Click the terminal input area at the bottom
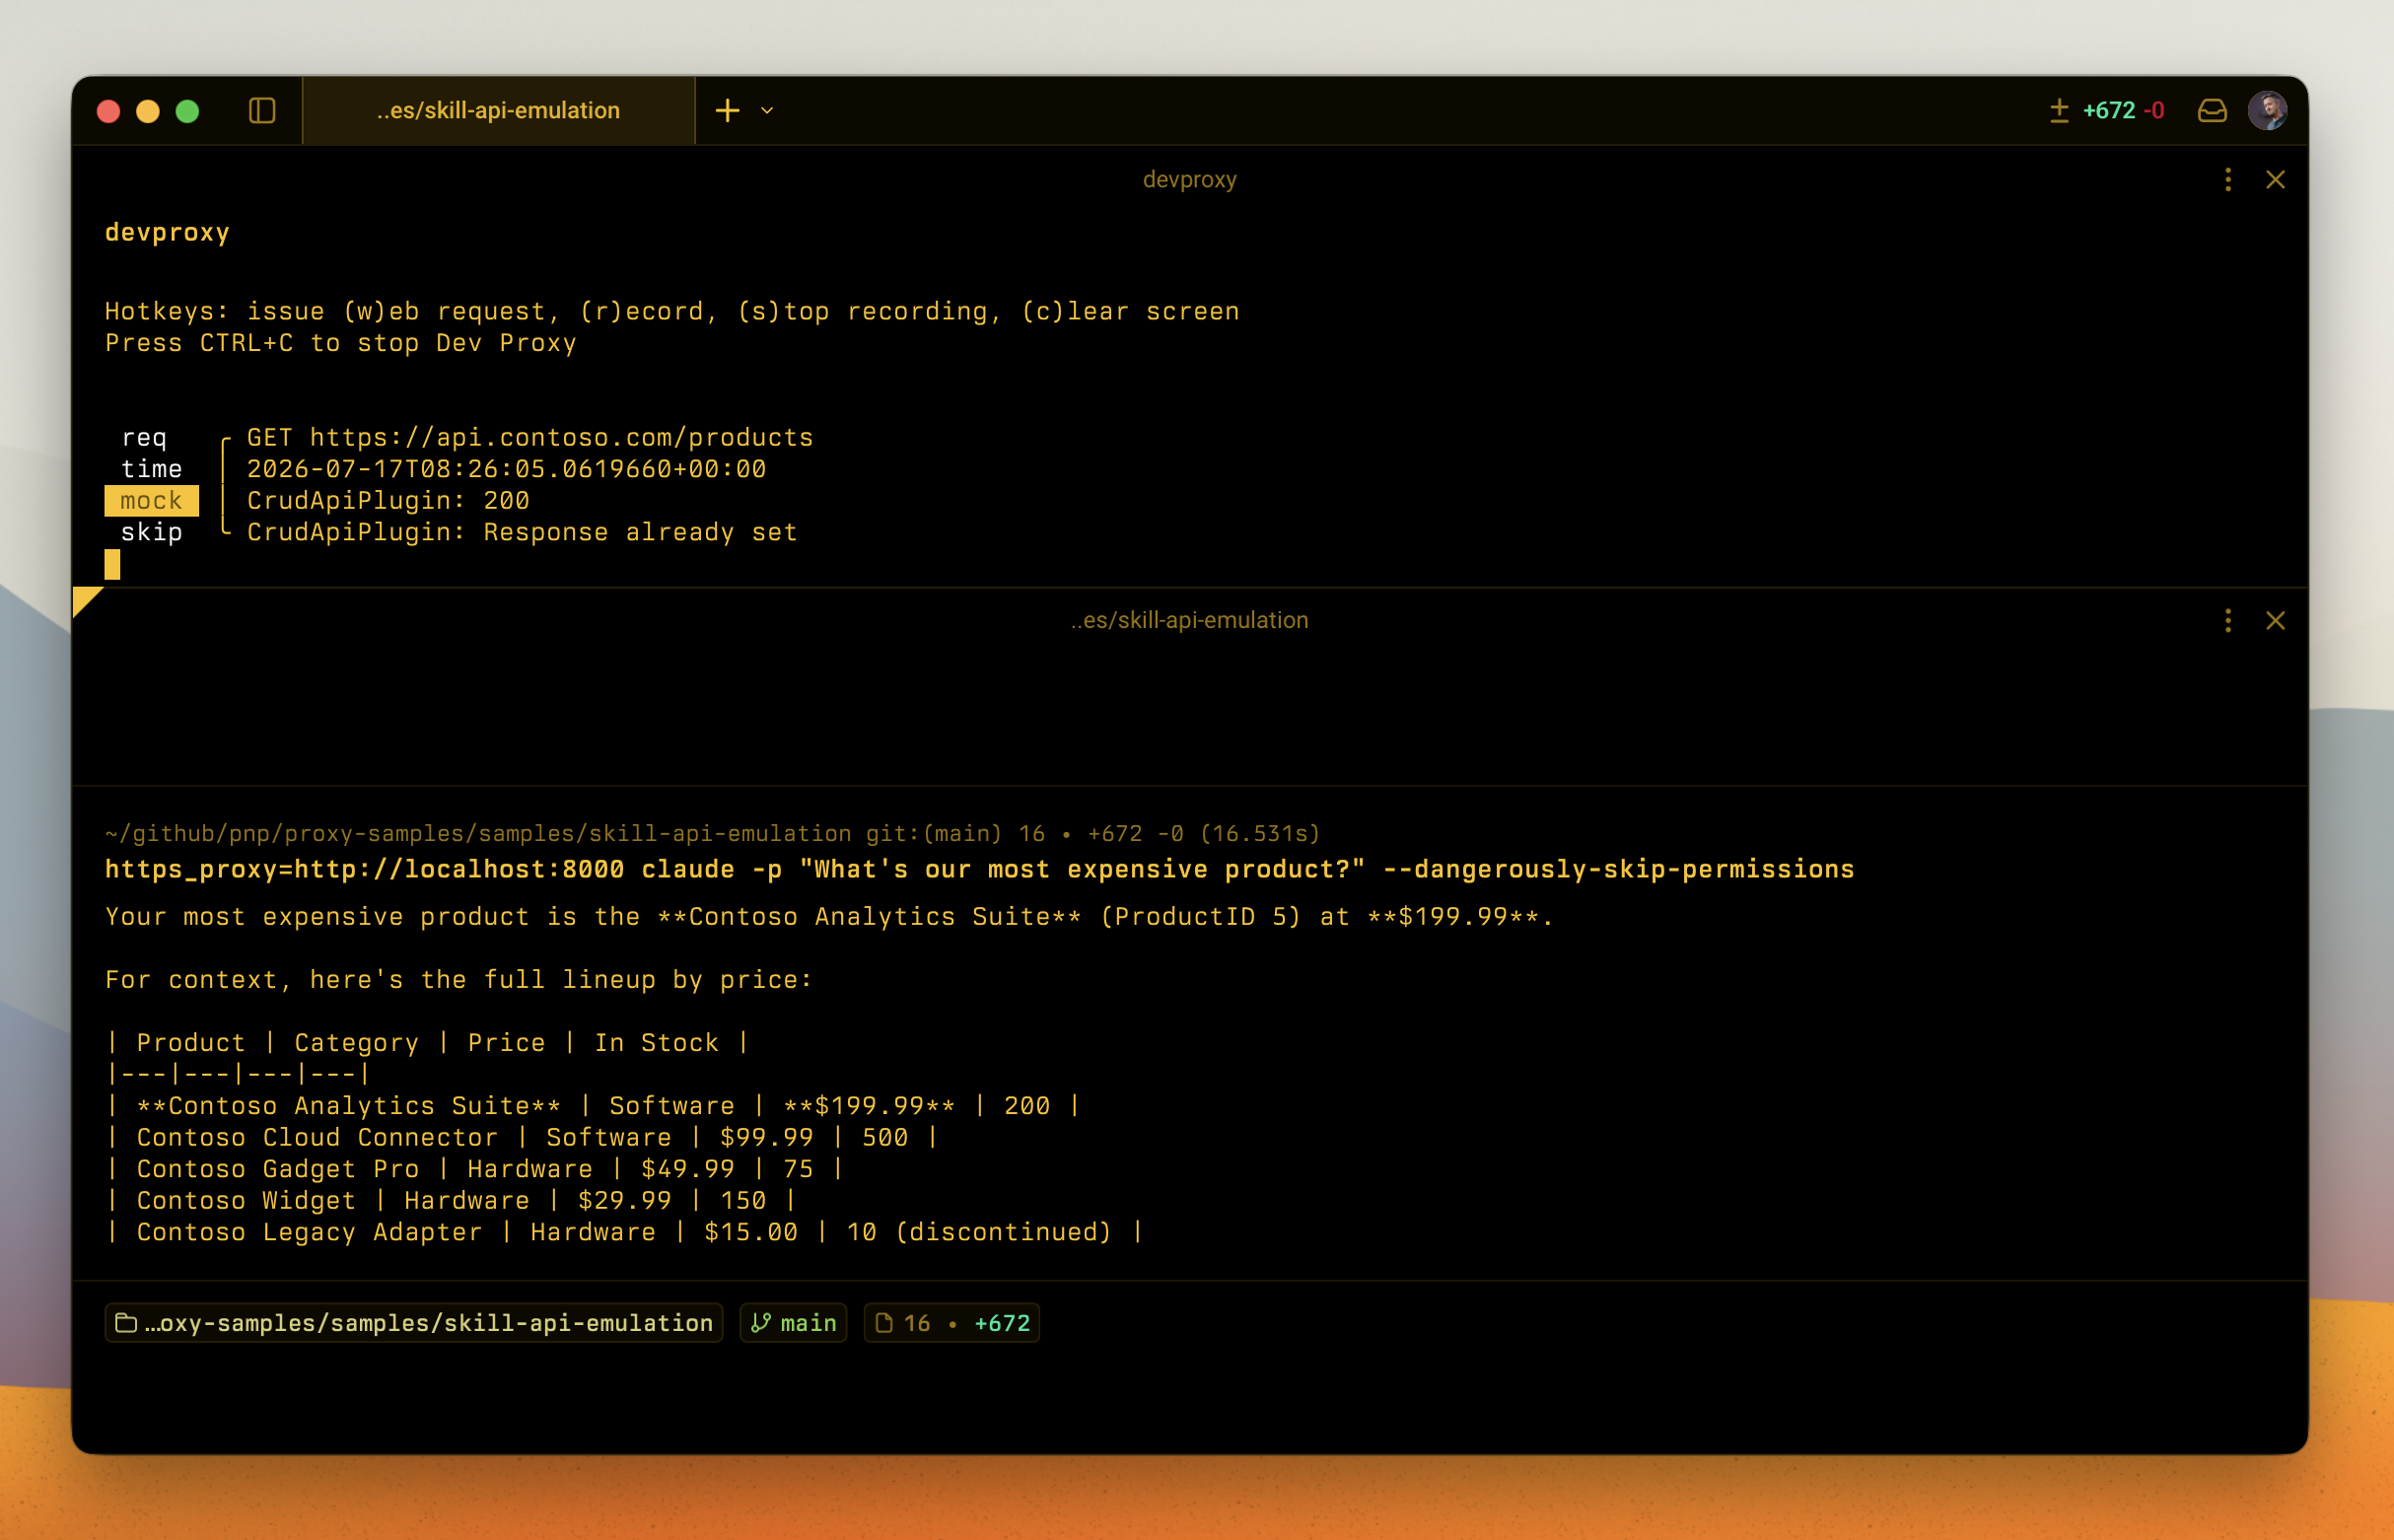Screen dimensions: 2394x1540 [x=1189, y=1400]
